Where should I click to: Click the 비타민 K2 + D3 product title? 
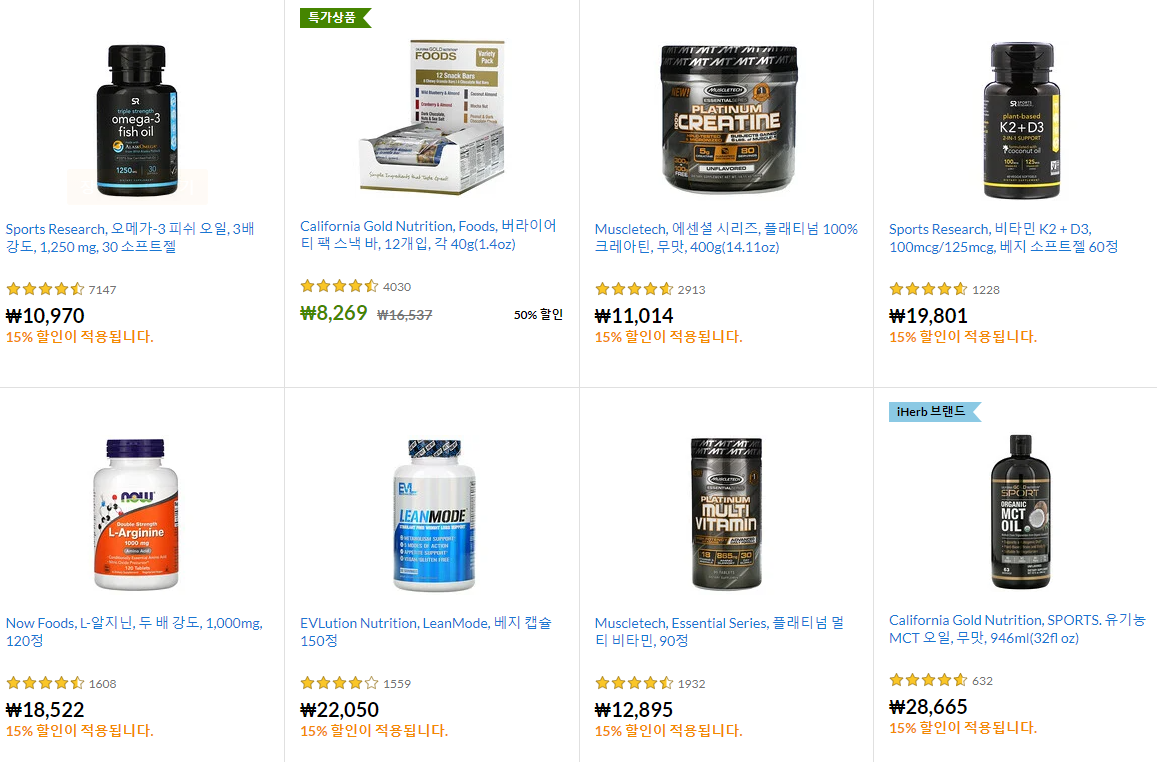[1004, 238]
